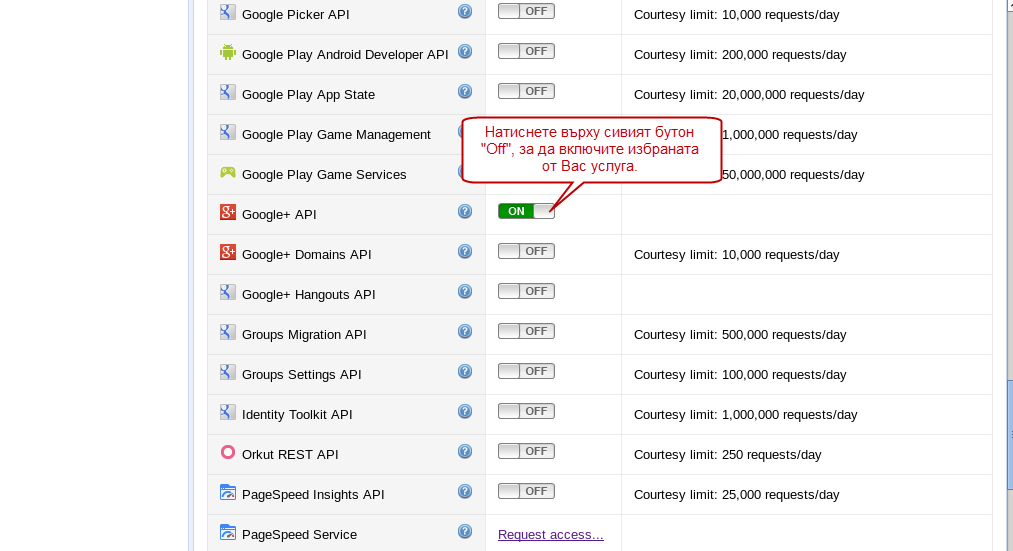
Task: Click help icon next to Google Picker API
Action: coord(465,12)
